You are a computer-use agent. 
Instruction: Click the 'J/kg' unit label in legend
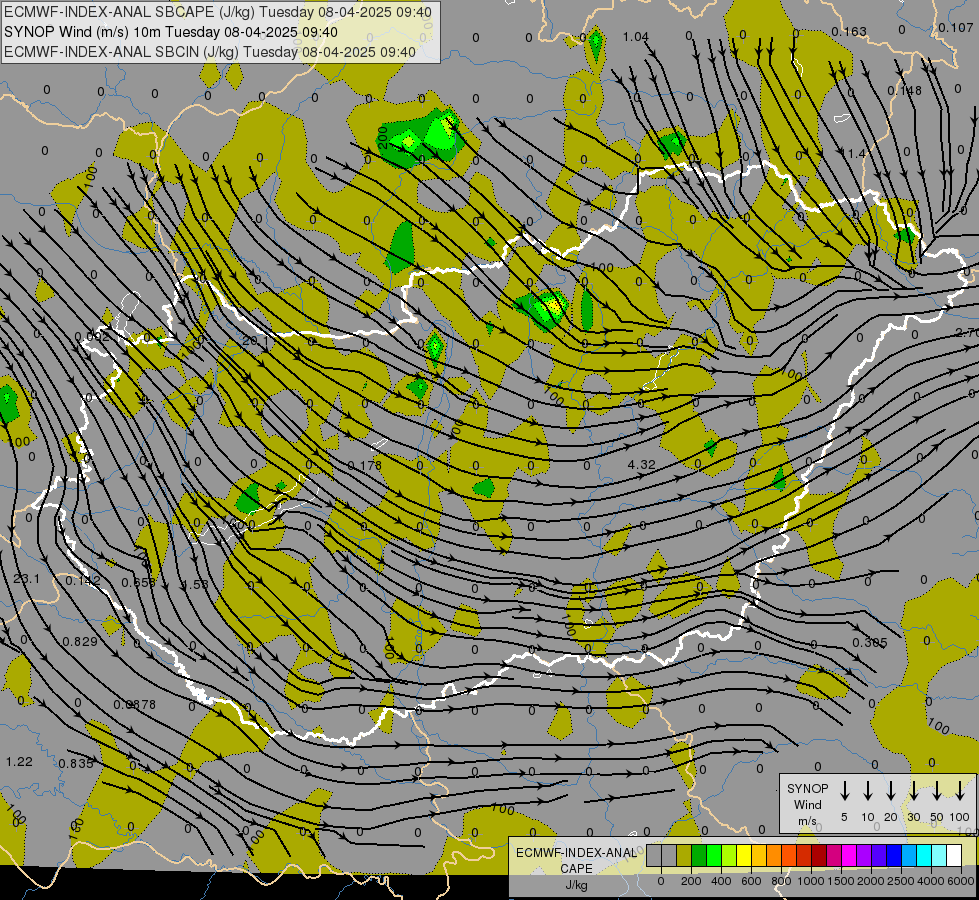pos(576,885)
